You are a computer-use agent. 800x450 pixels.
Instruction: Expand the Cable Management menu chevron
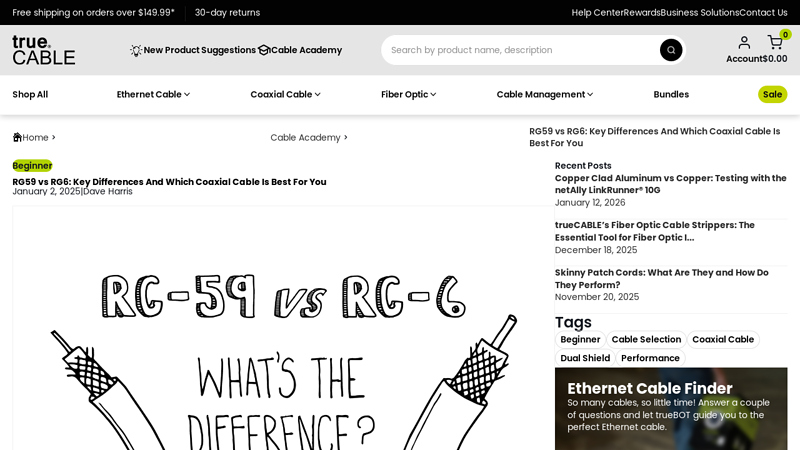(x=590, y=94)
